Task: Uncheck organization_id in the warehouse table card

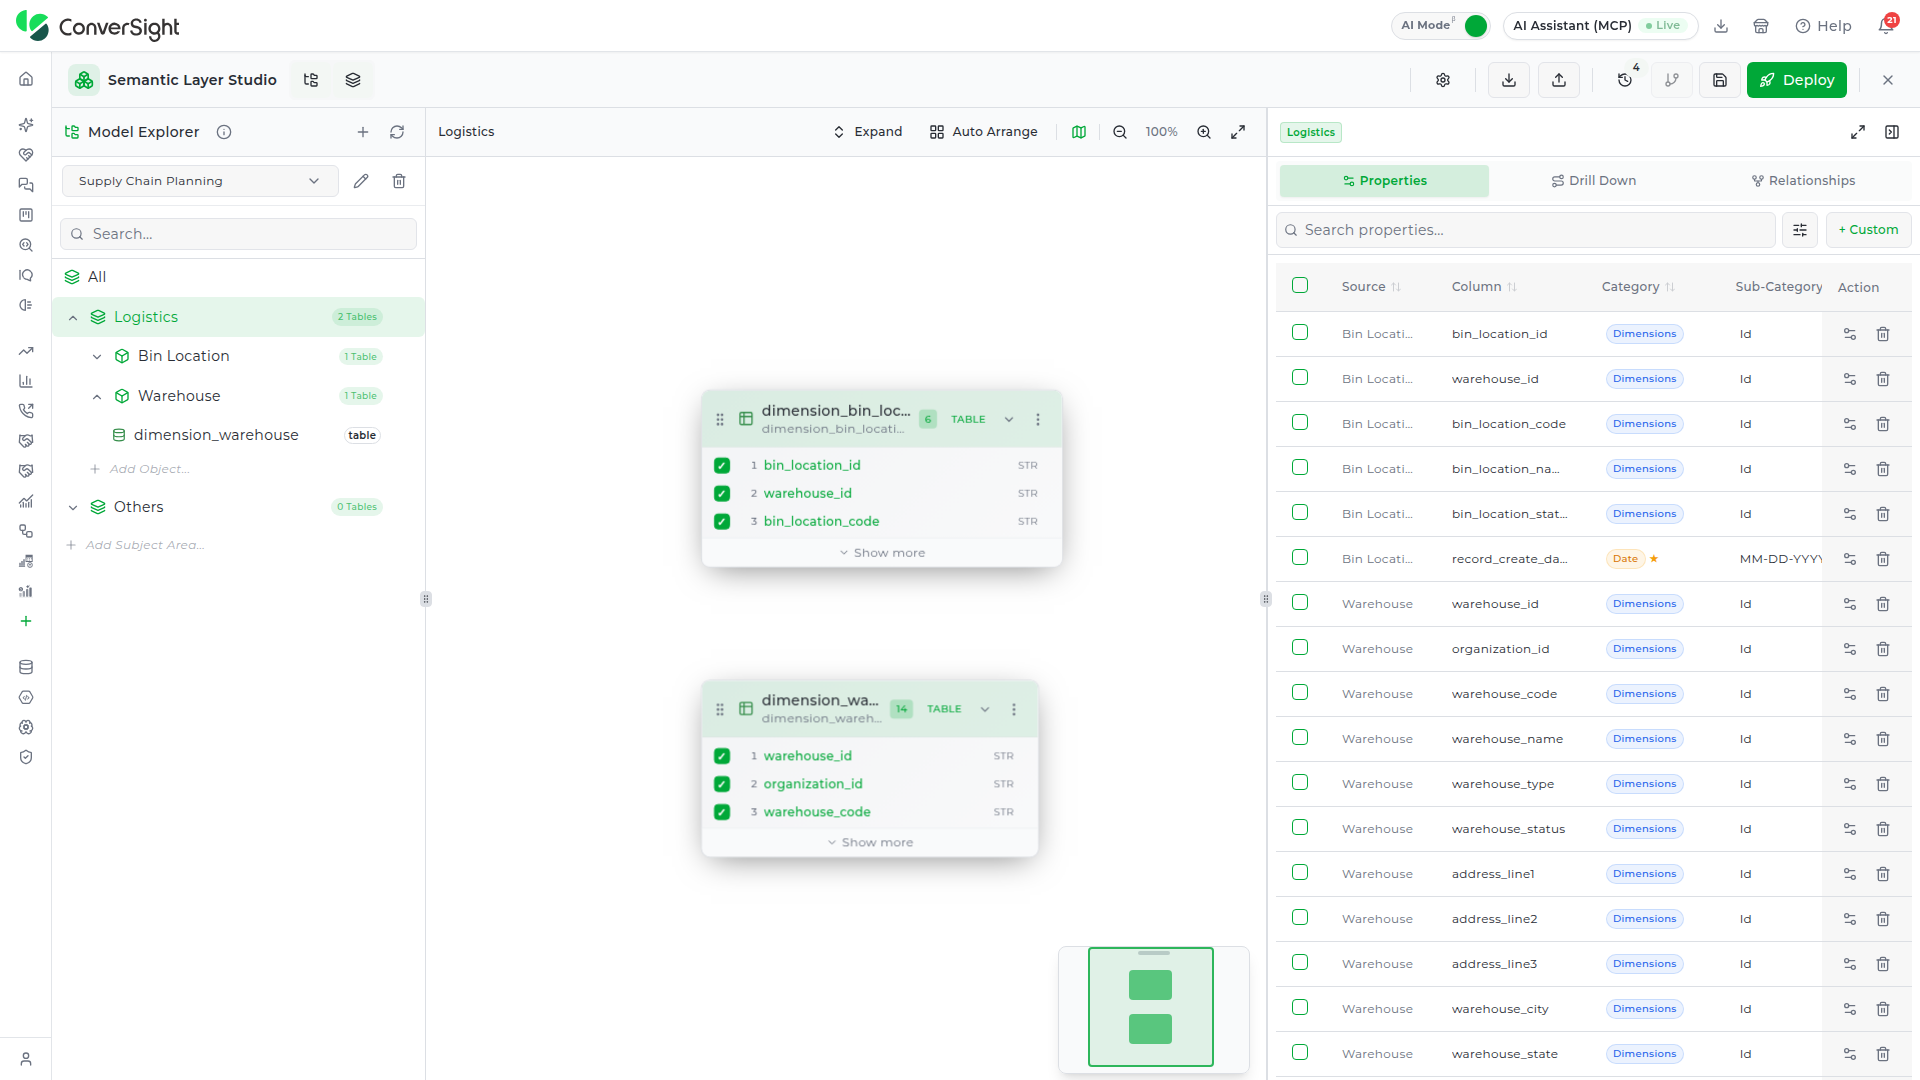Action: click(x=722, y=784)
